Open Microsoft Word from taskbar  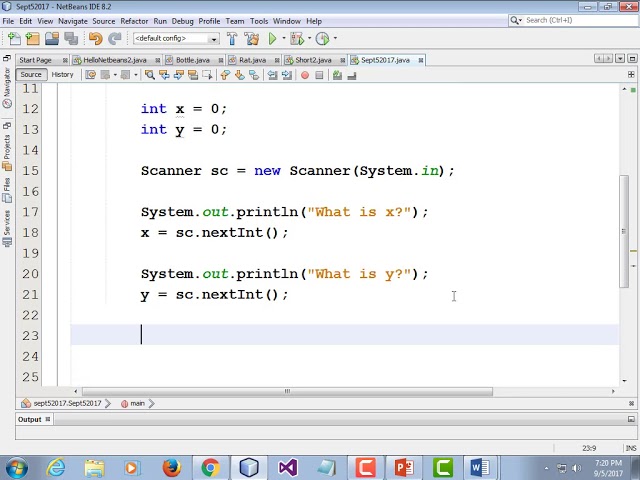click(479, 468)
